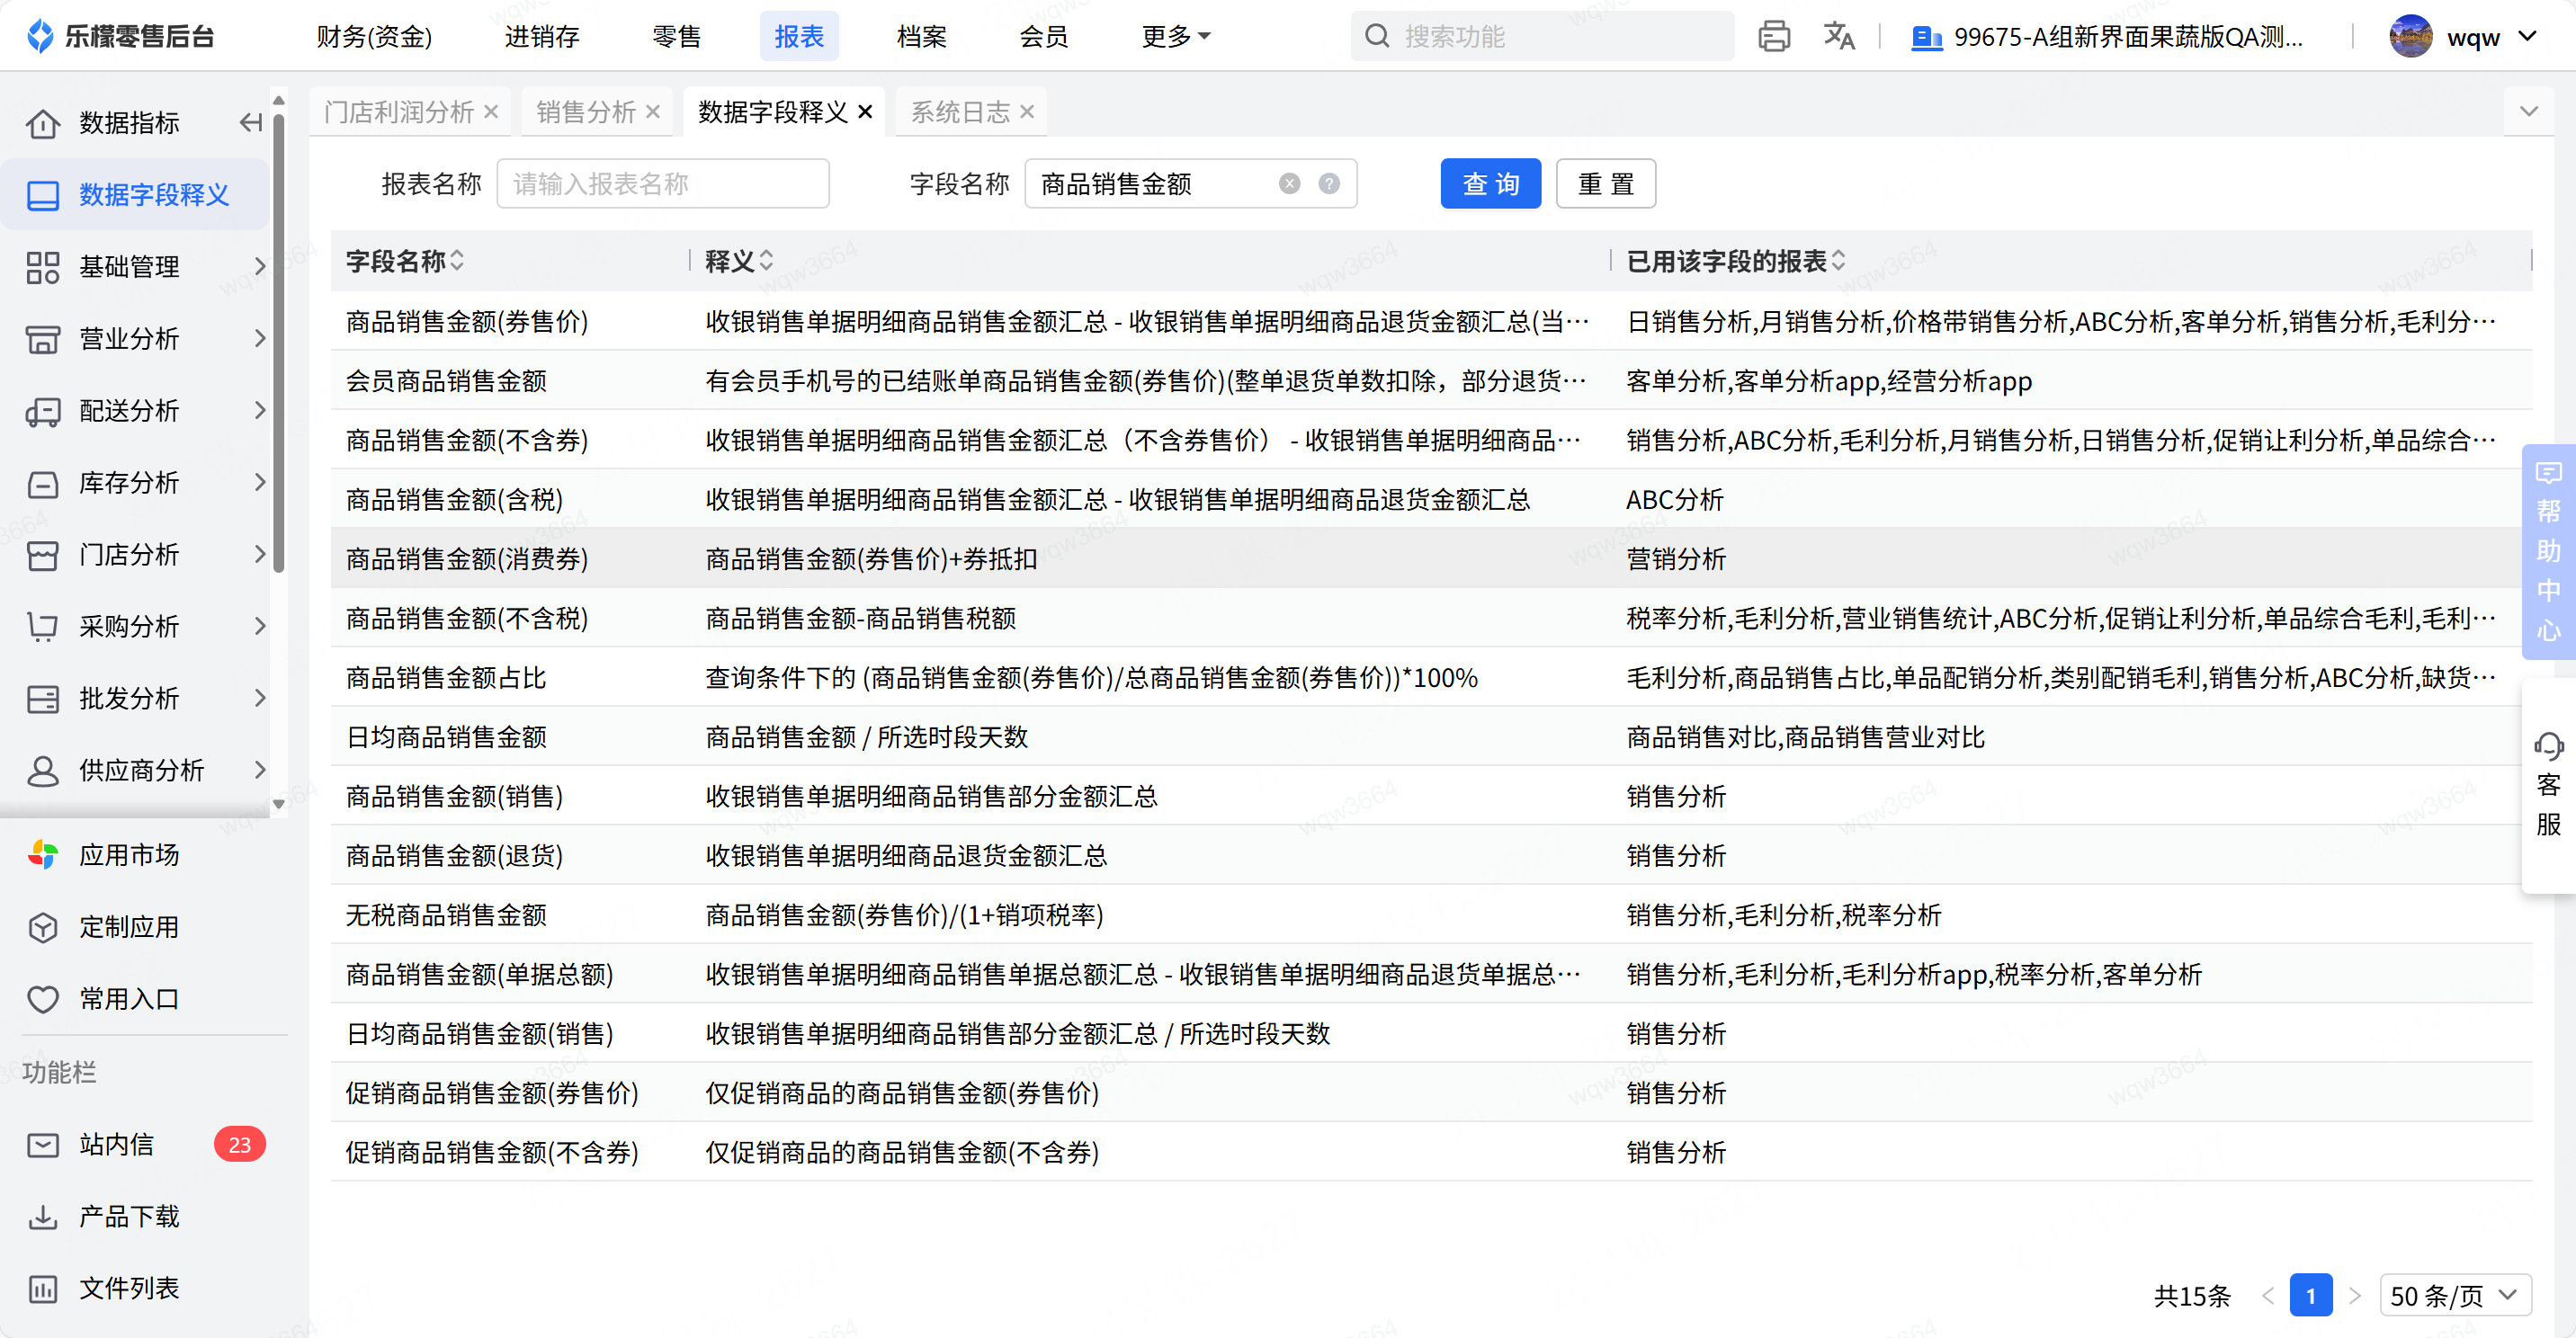
Task: Open 站内信 mail icon
Action: 43,1145
